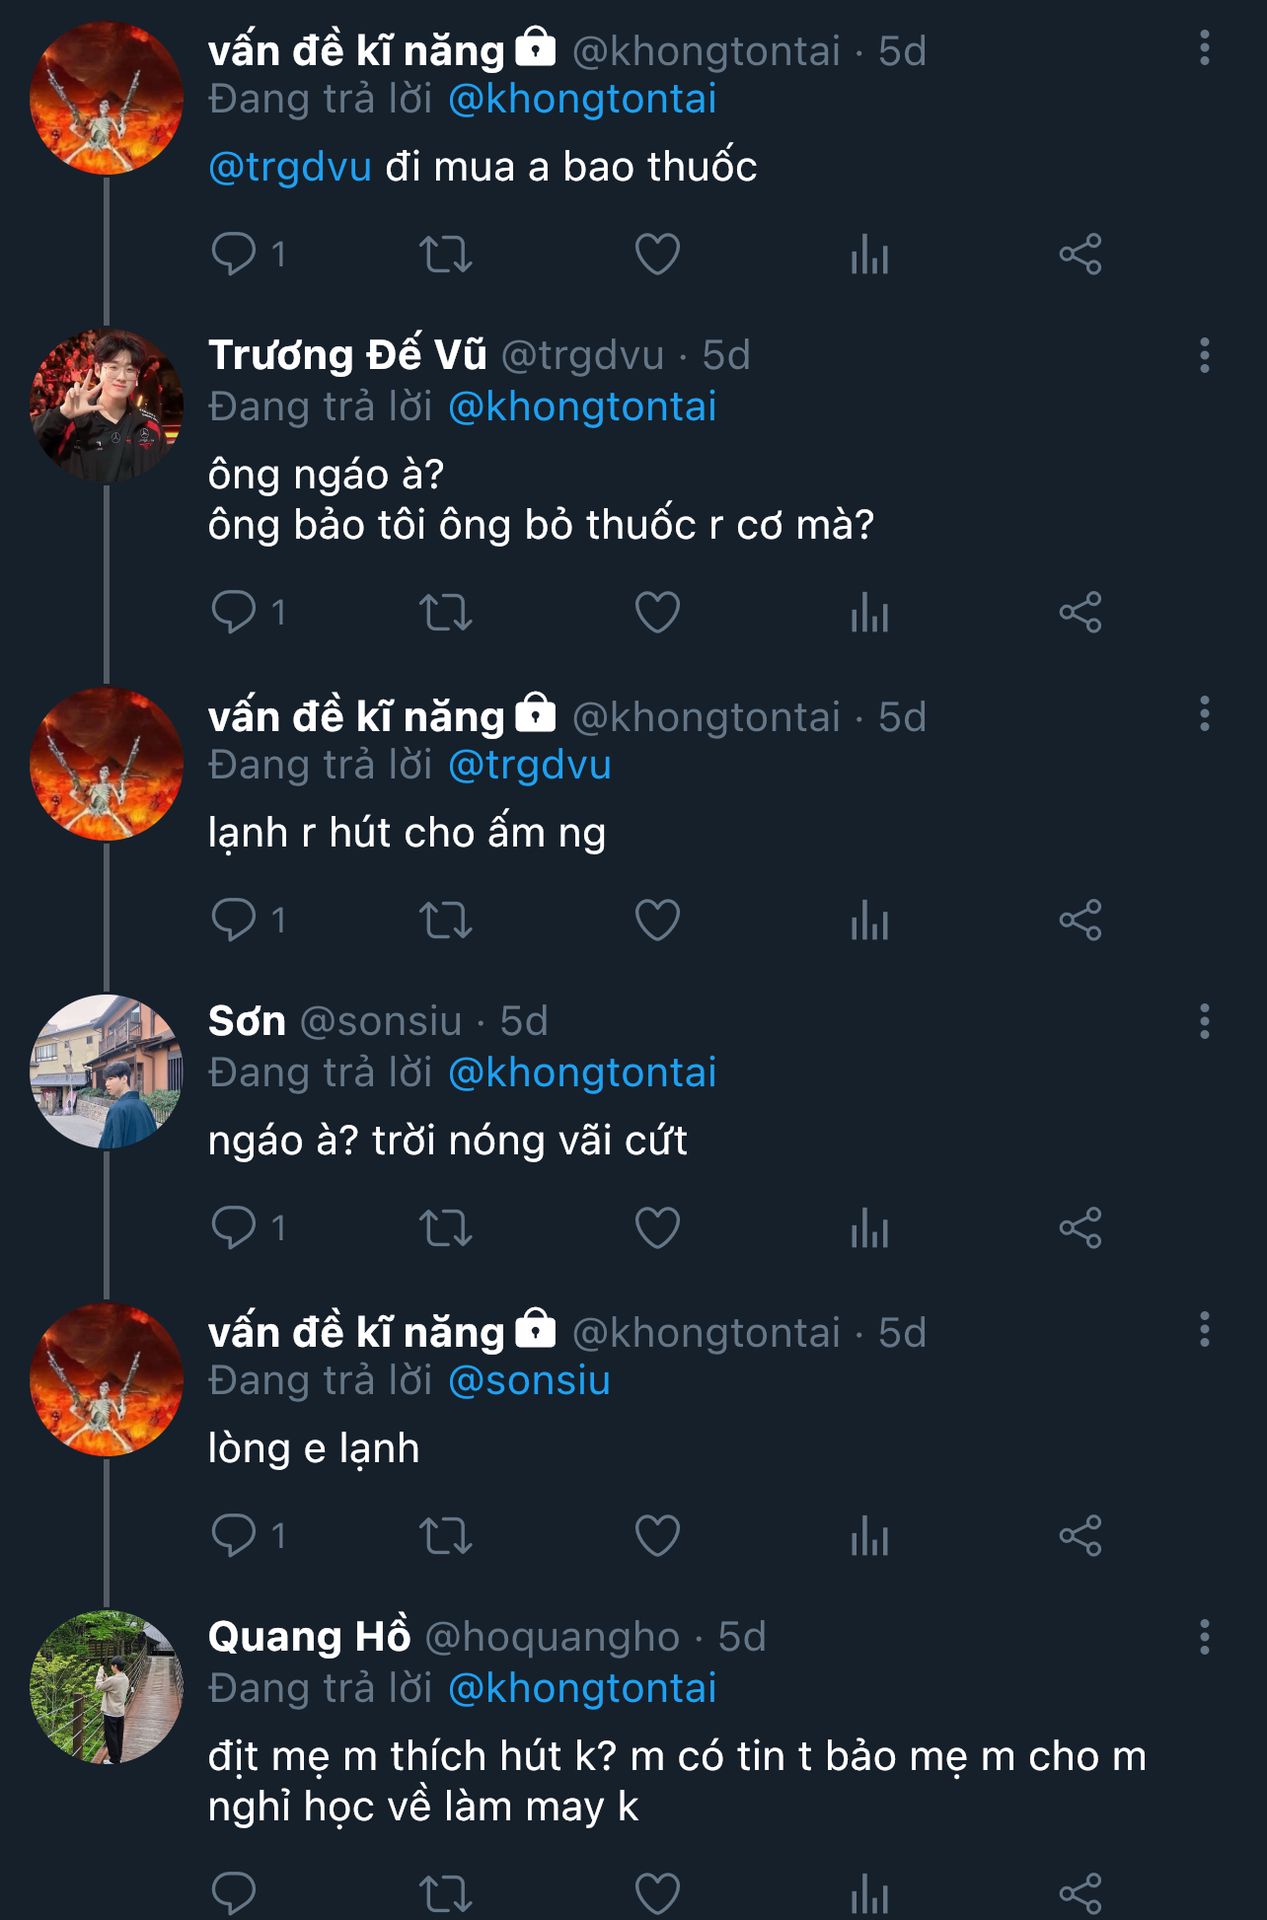Reply to the "lòng e lạnh" tweet

(x=234, y=1535)
